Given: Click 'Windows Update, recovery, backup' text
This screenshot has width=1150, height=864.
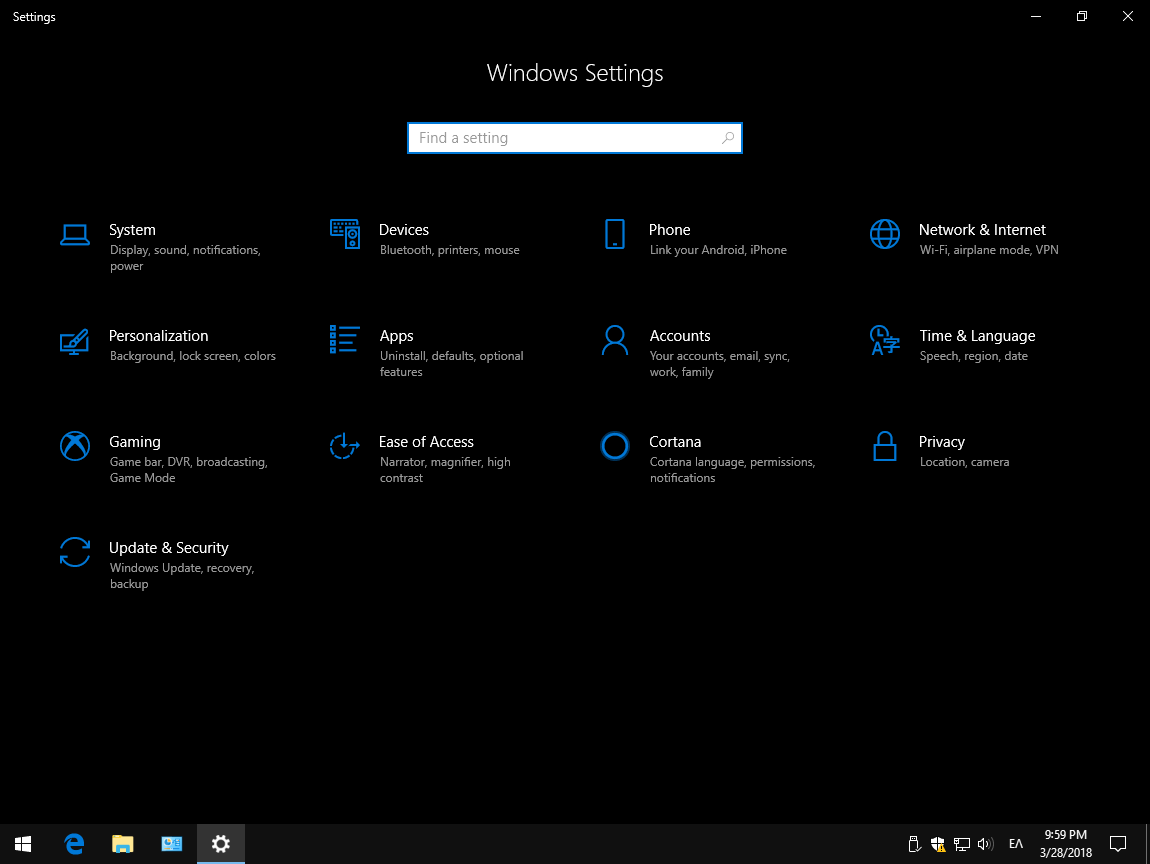Looking at the screenshot, I should (182, 576).
